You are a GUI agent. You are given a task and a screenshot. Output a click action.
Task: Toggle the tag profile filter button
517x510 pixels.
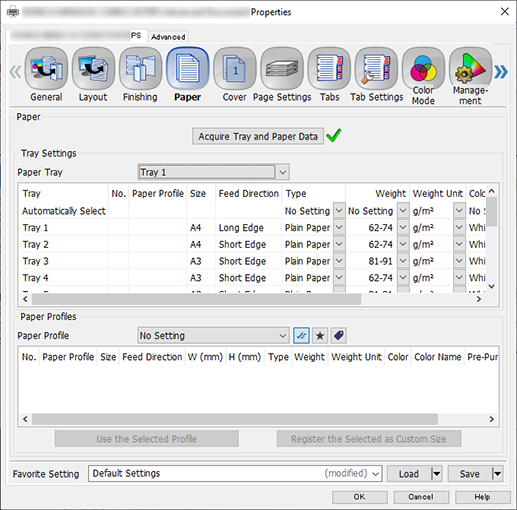(x=339, y=335)
